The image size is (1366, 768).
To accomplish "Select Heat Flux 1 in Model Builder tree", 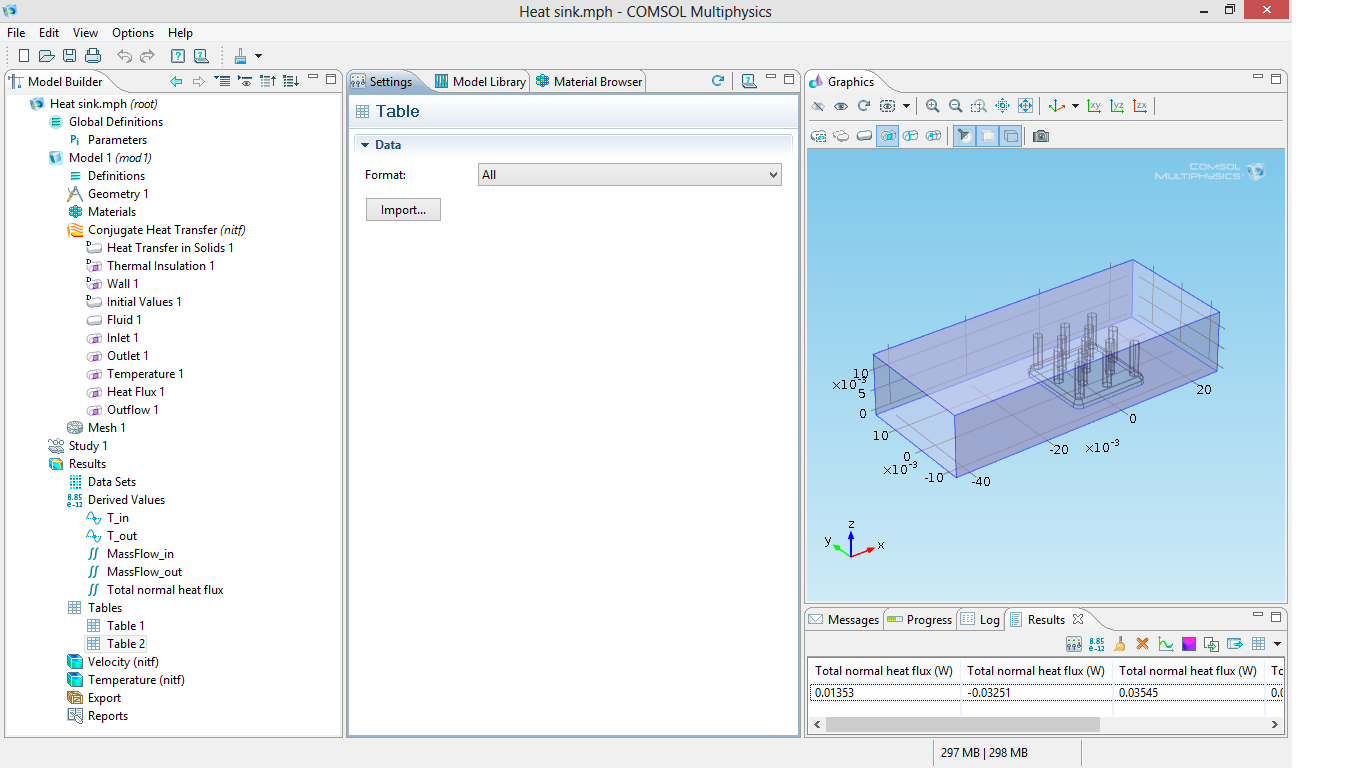I will (x=135, y=392).
